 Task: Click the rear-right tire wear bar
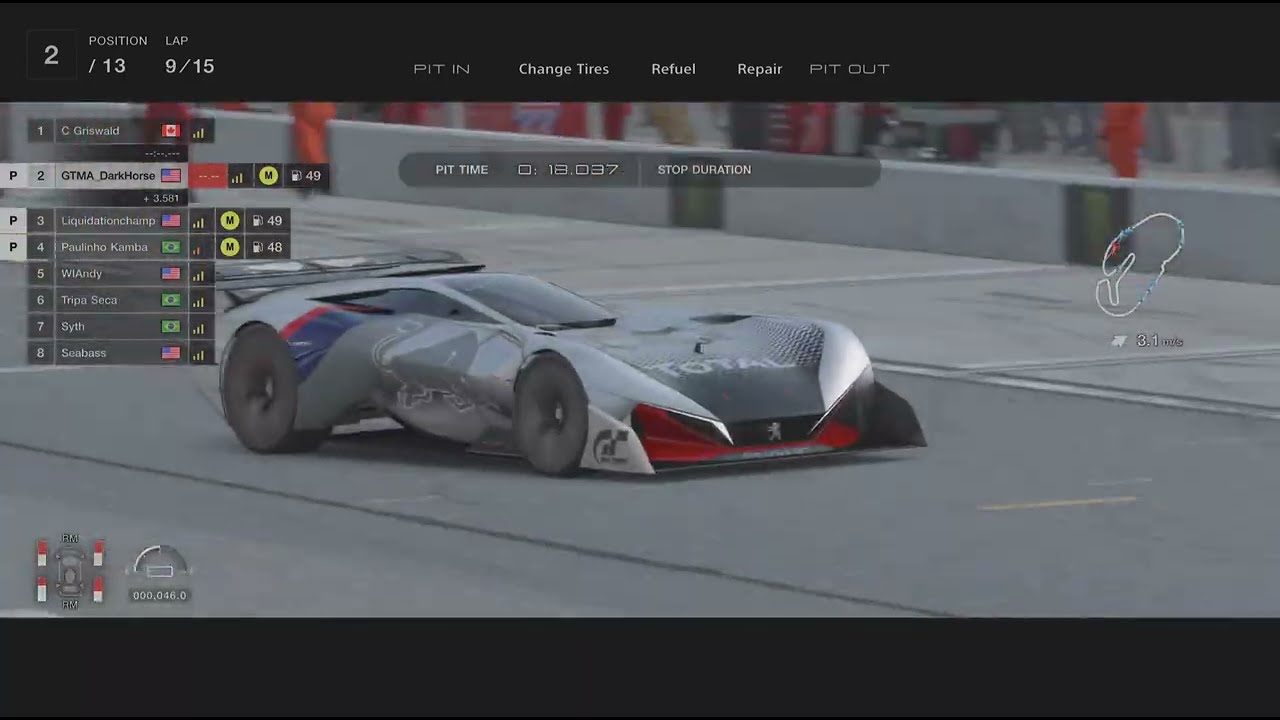coord(98,589)
